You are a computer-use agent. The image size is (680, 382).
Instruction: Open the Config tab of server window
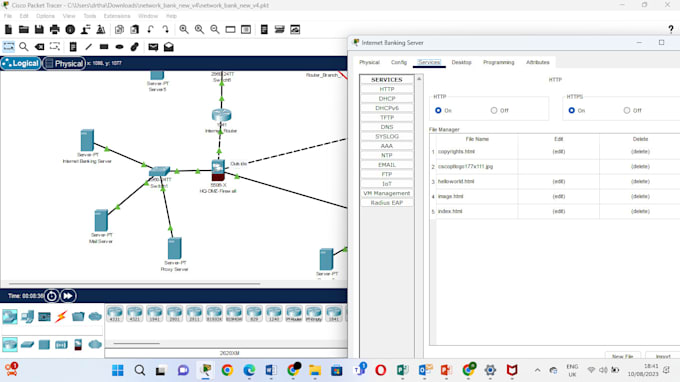tap(399, 62)
